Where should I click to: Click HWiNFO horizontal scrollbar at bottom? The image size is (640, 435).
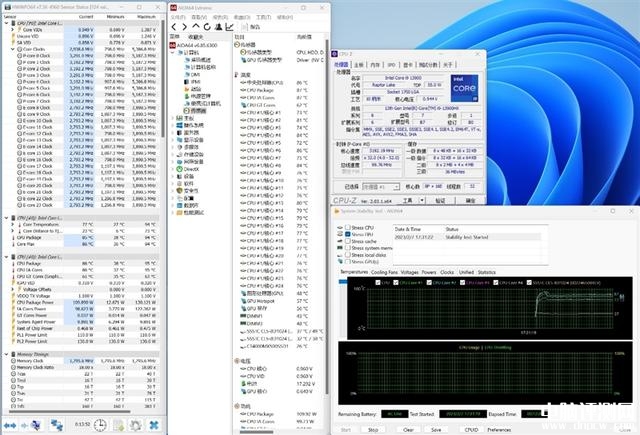click(69, 412)
